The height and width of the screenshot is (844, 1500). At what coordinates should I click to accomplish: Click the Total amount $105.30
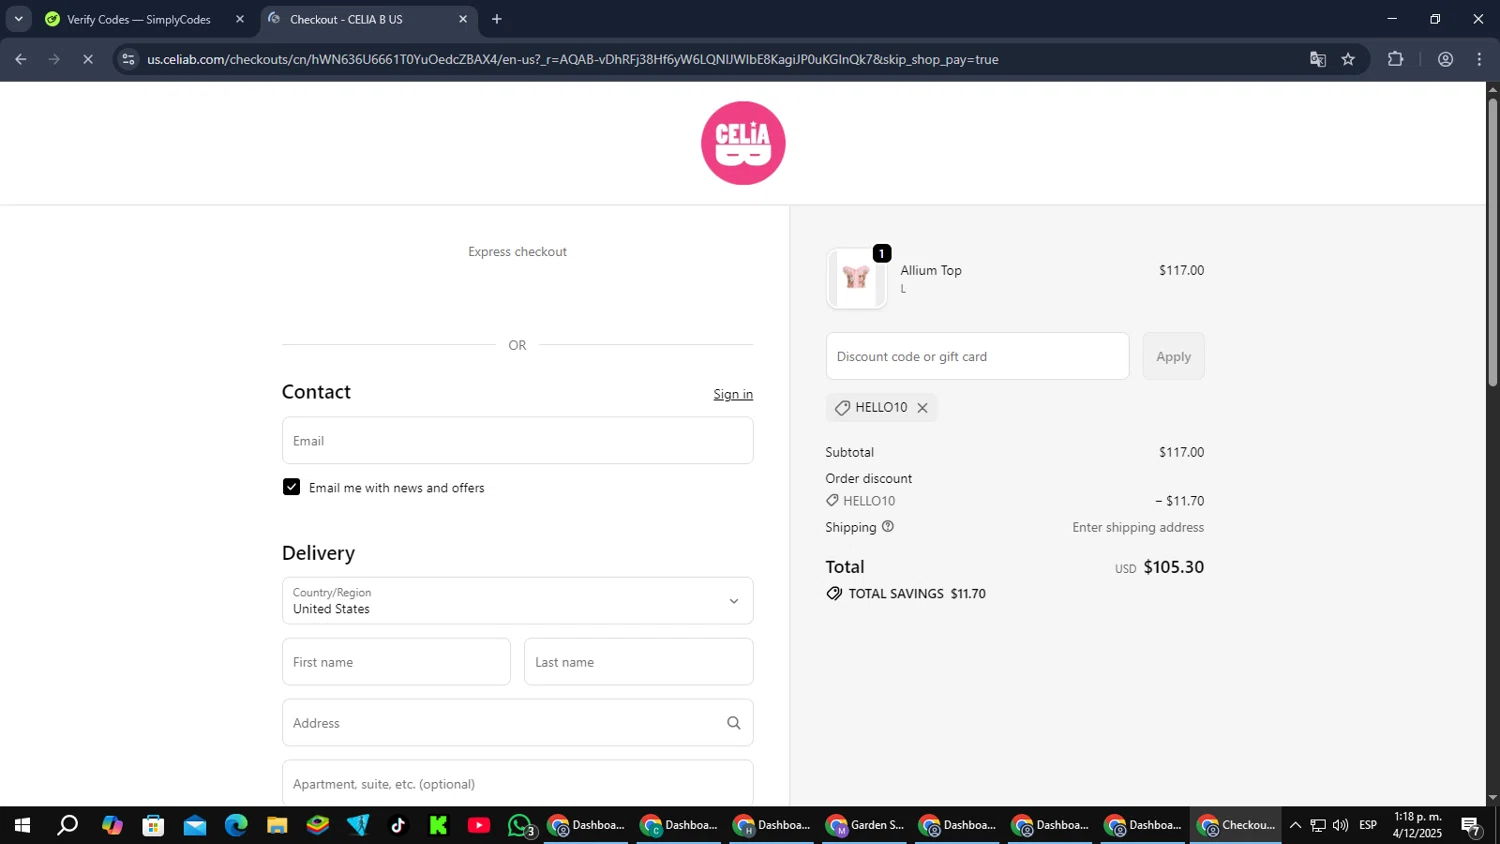[x=1173, y=567]
